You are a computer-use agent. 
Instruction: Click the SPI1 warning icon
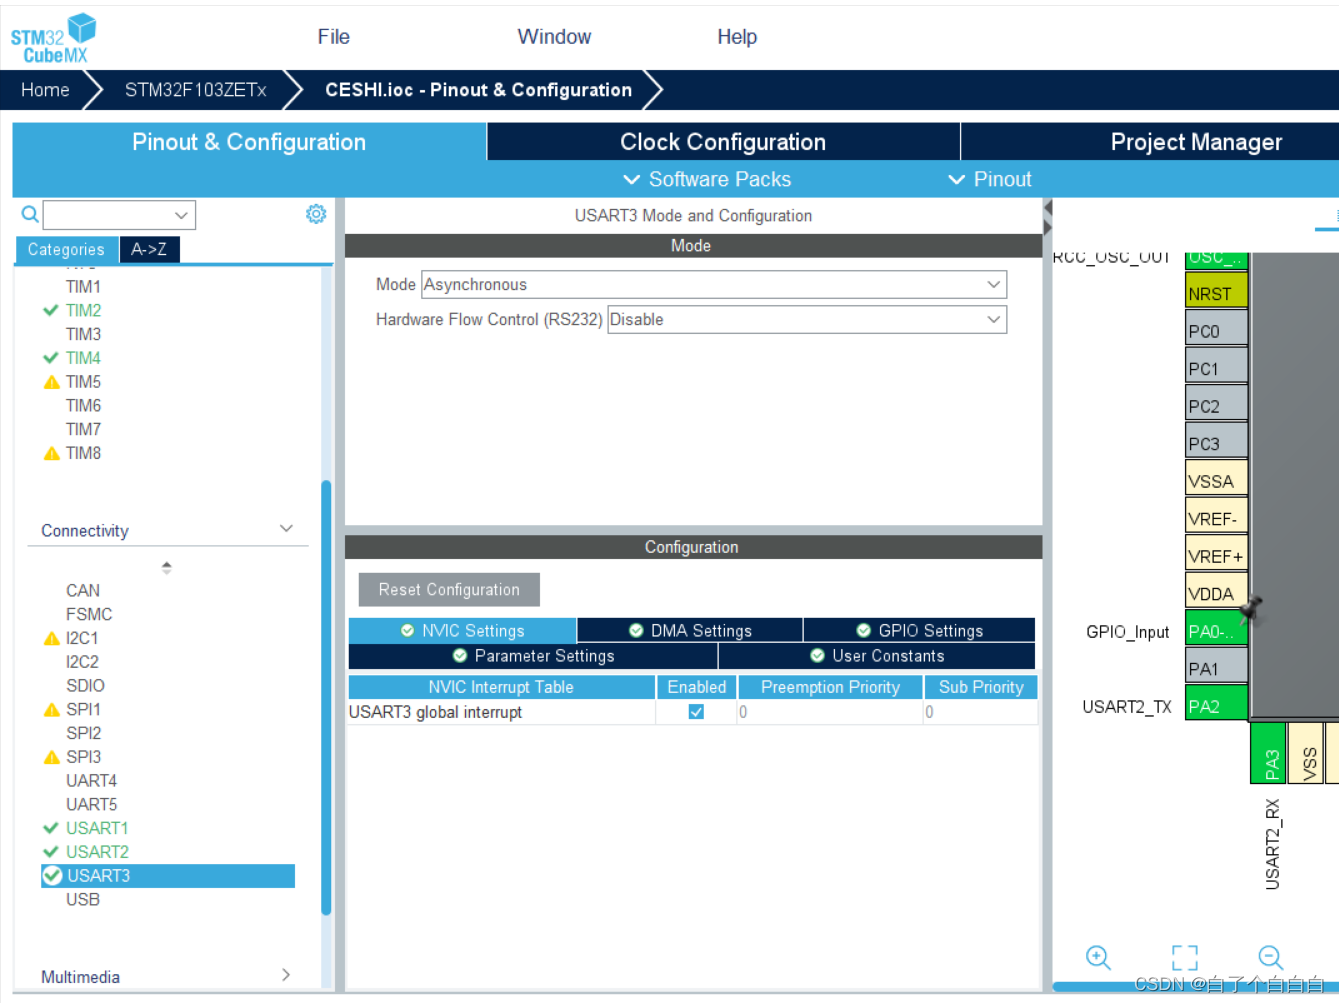52,710
